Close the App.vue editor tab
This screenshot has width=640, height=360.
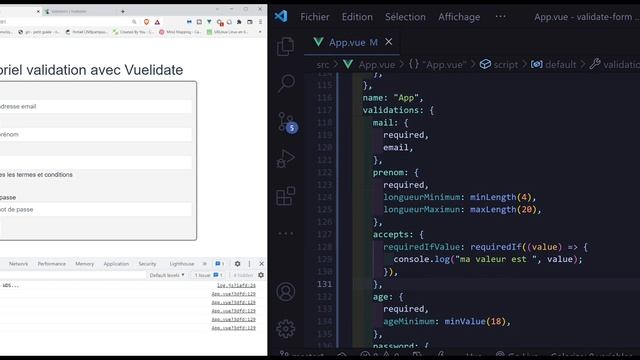[389, 42]
